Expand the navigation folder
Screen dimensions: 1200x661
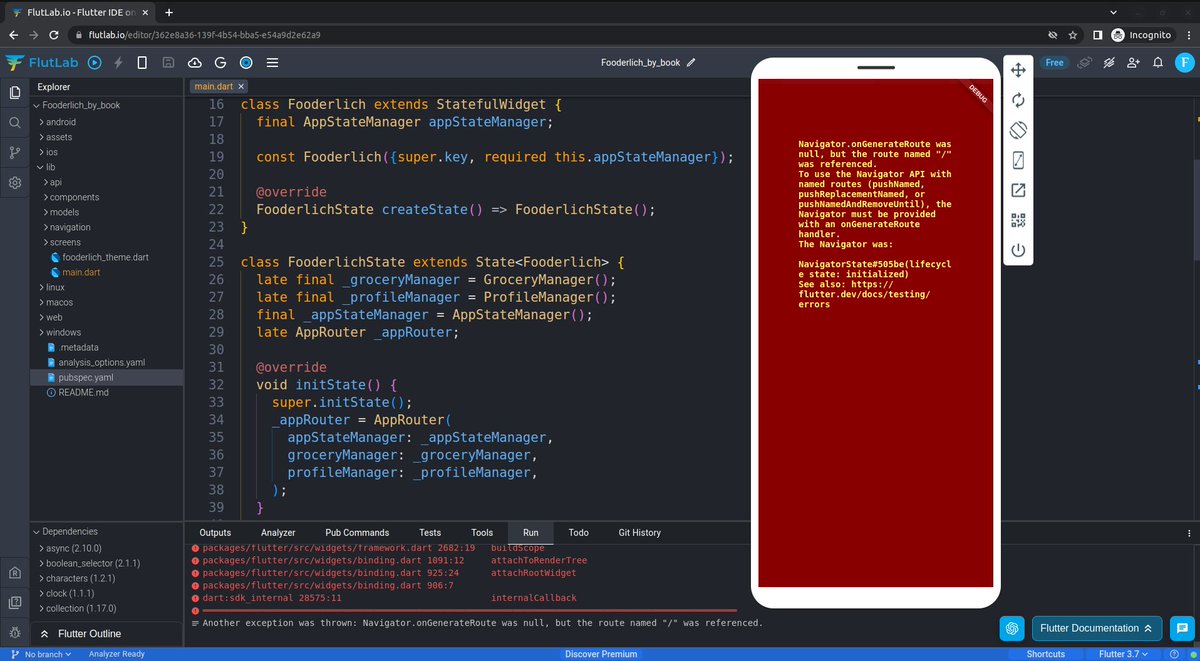70,227
